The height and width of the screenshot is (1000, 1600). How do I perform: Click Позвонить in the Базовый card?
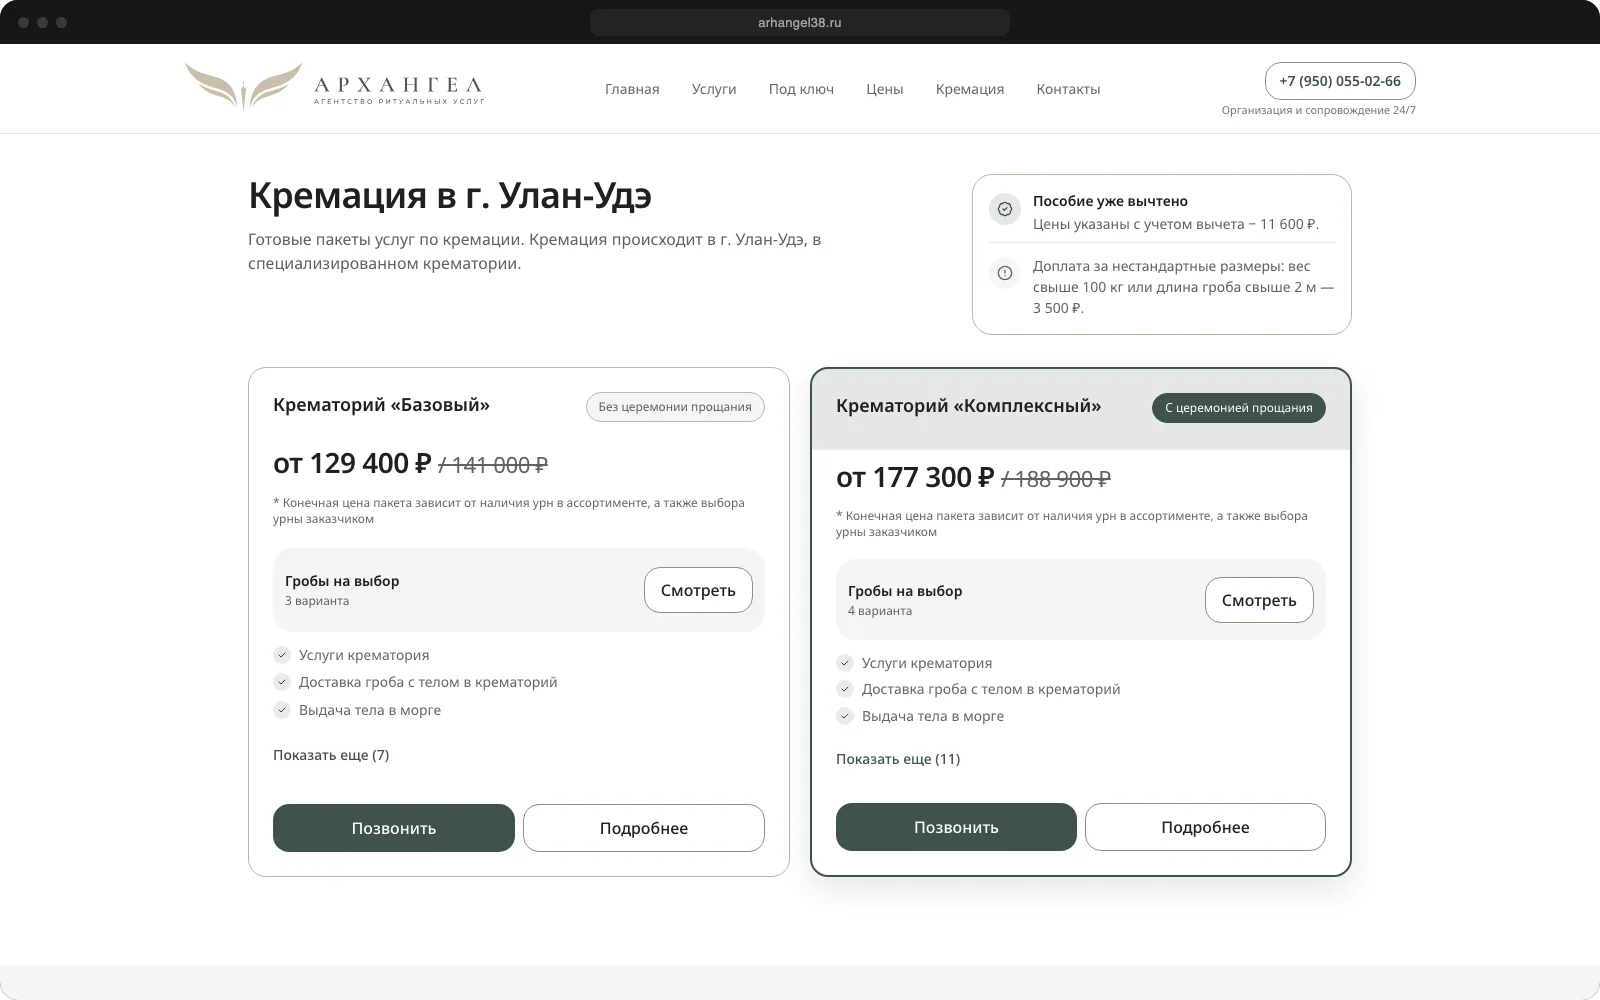pos(394,828)
